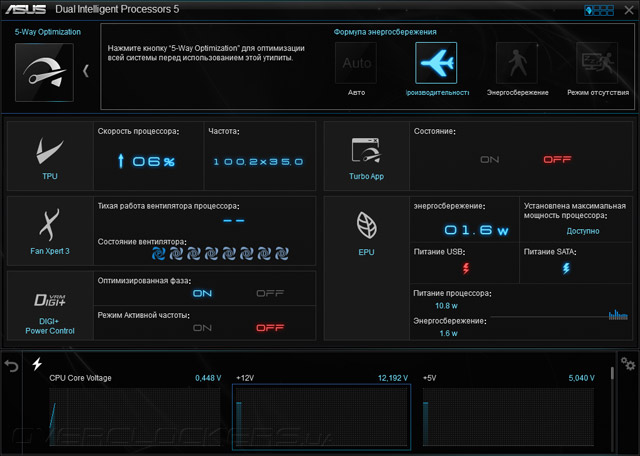The height and width of the screenshot is (456, 640).
Task: Open the Turbo App module icon
Action: tap(366, 150)
